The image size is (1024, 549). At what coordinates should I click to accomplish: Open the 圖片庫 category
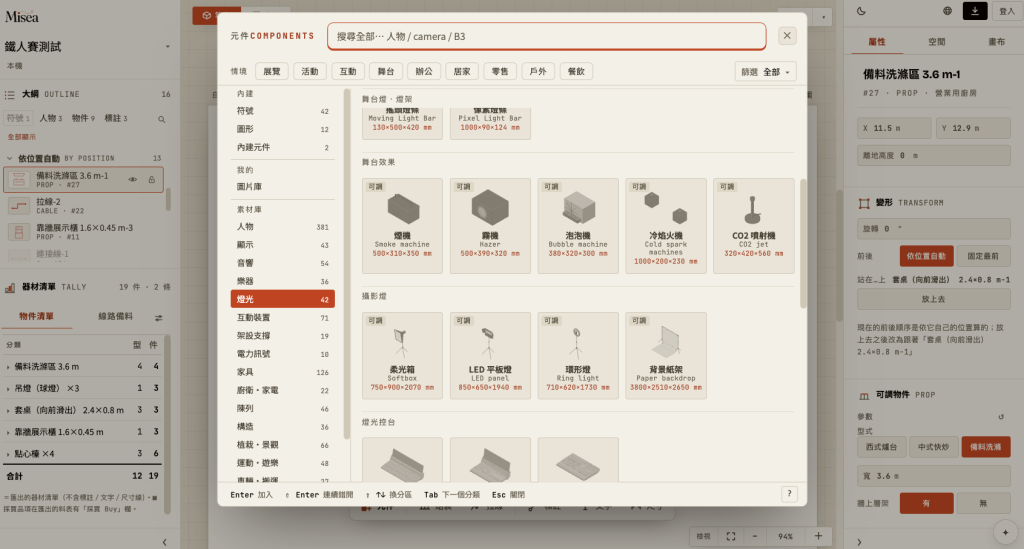(x=282, y=187)
